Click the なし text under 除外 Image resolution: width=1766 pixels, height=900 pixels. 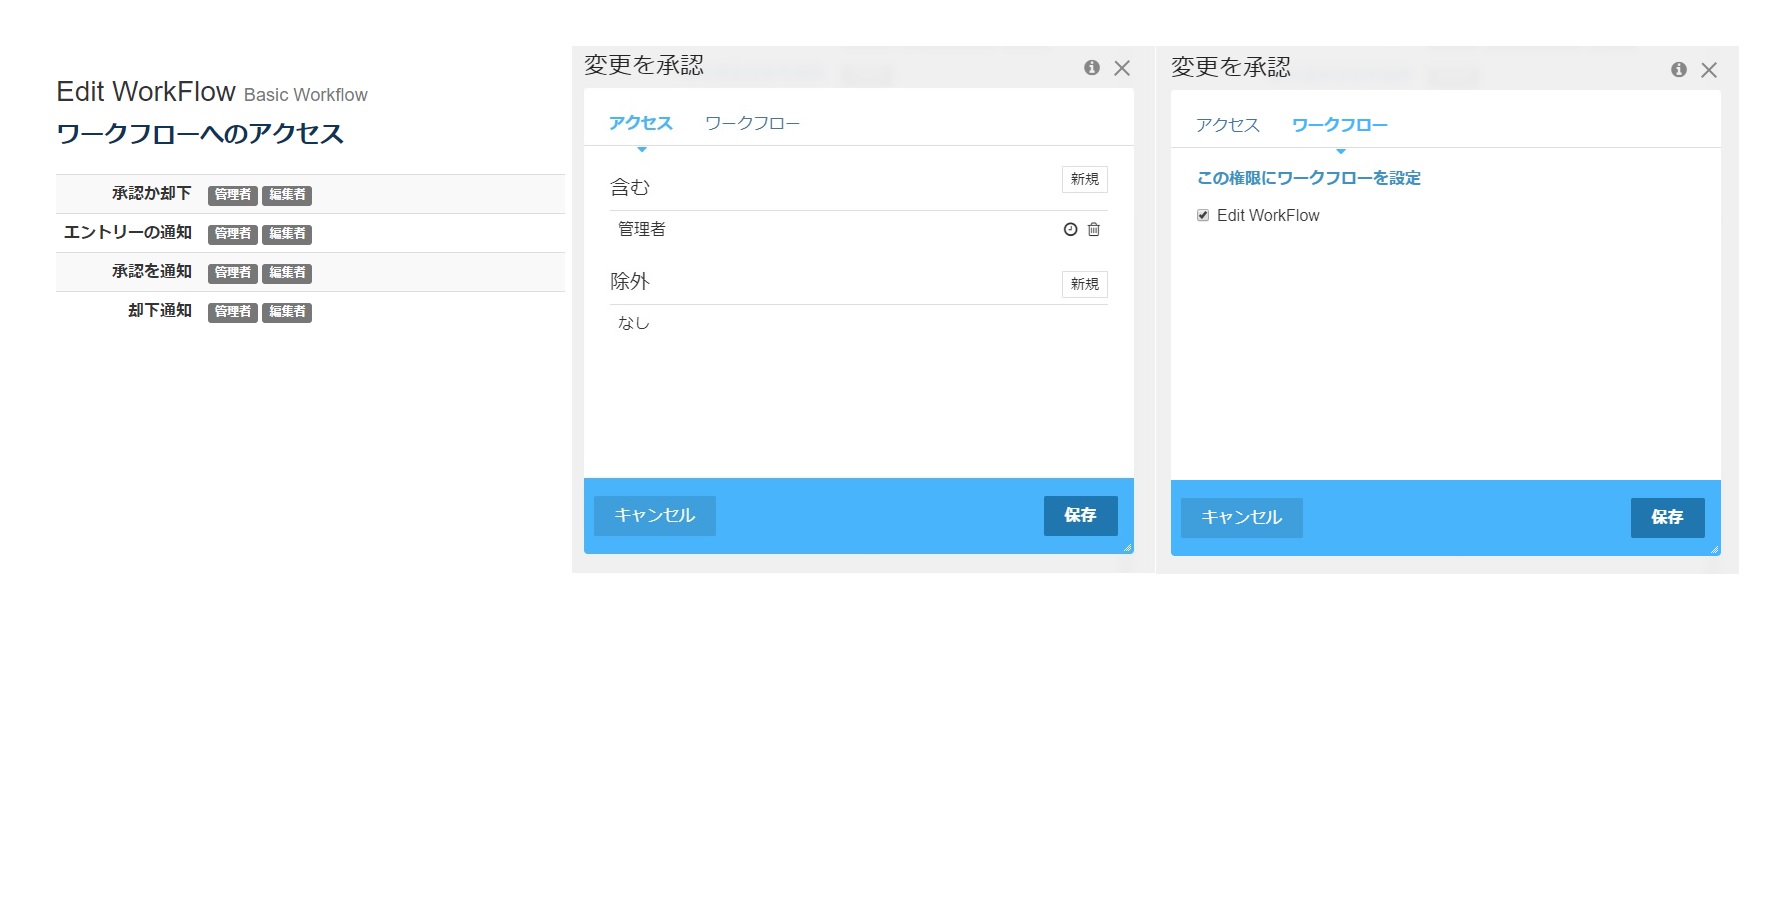coord(634,323)
